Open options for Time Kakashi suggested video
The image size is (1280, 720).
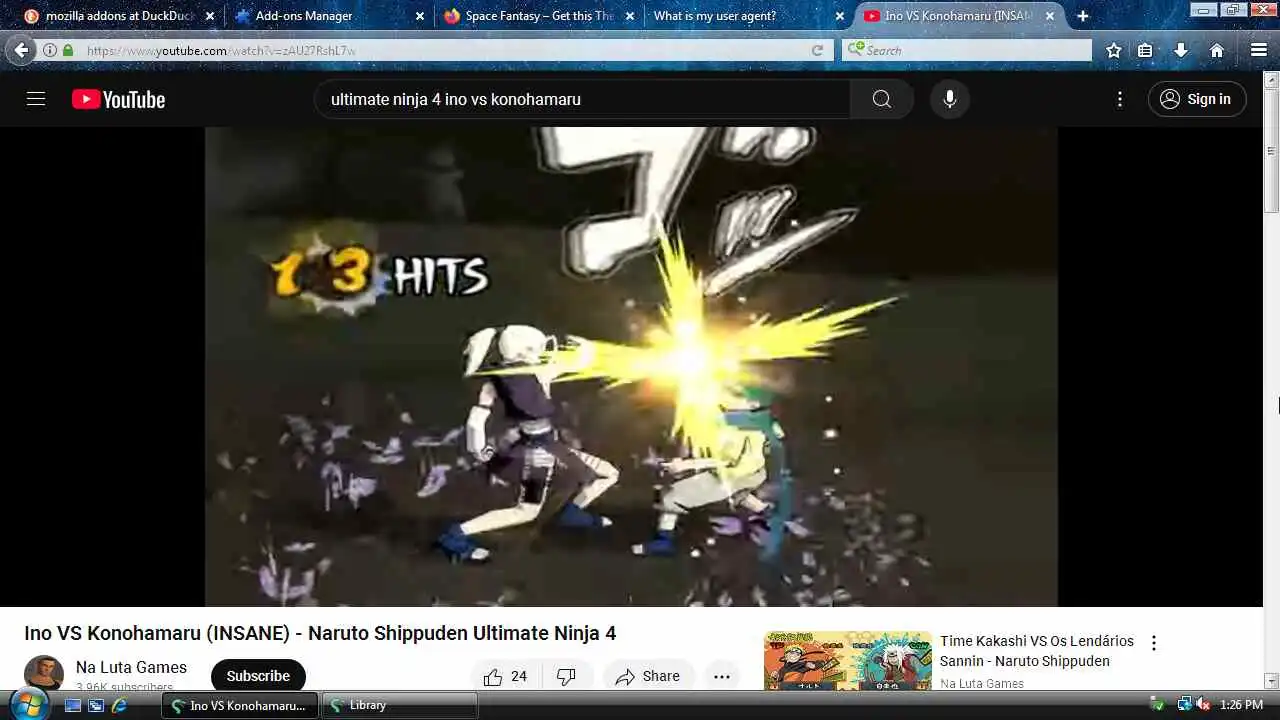click(1154, 643)
